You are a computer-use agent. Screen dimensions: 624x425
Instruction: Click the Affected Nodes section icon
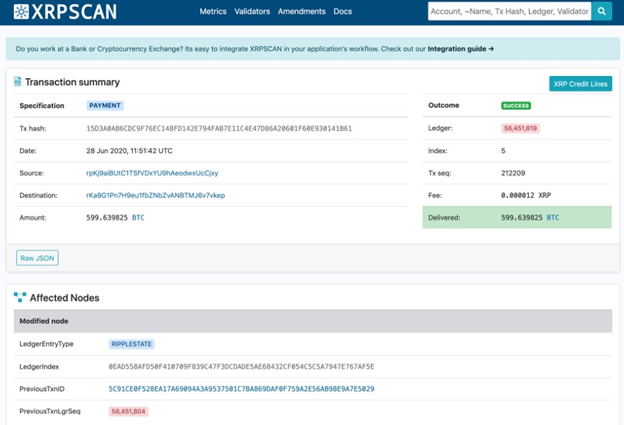19,297
